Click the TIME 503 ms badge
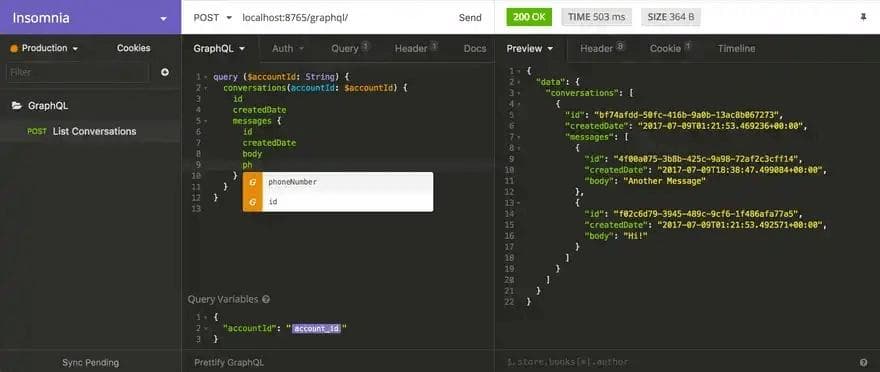 [596, 17]
